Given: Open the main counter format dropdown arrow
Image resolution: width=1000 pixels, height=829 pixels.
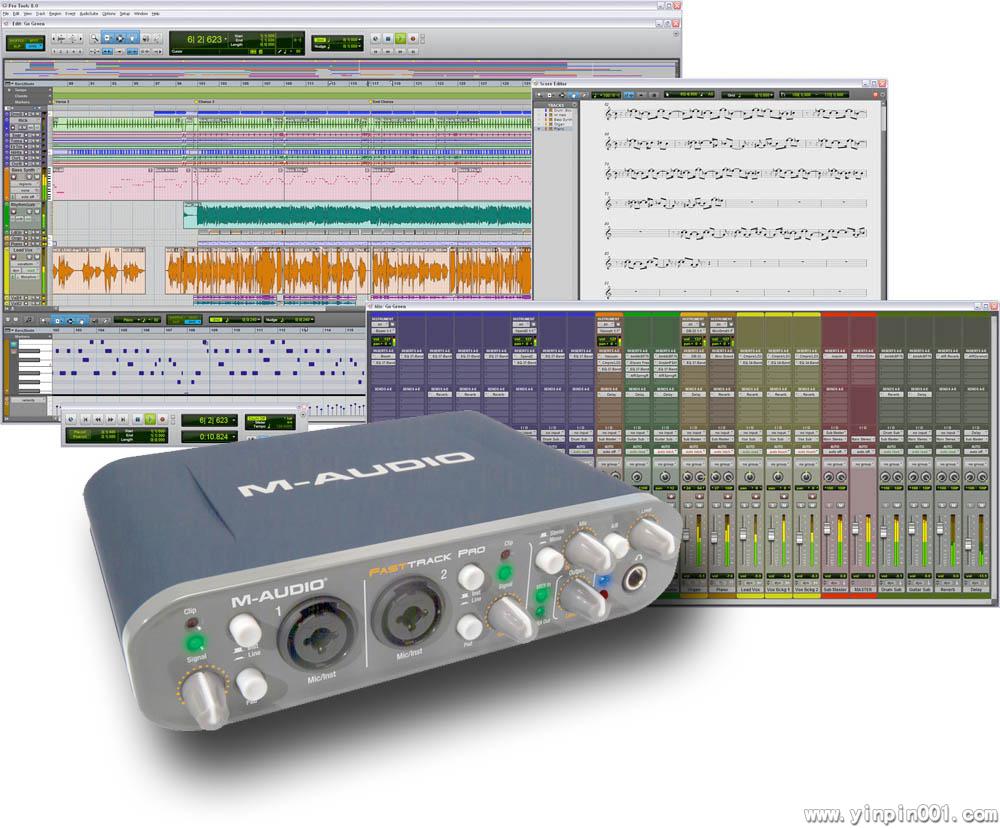Looking at the screenshot, I should tap(226, 39).
